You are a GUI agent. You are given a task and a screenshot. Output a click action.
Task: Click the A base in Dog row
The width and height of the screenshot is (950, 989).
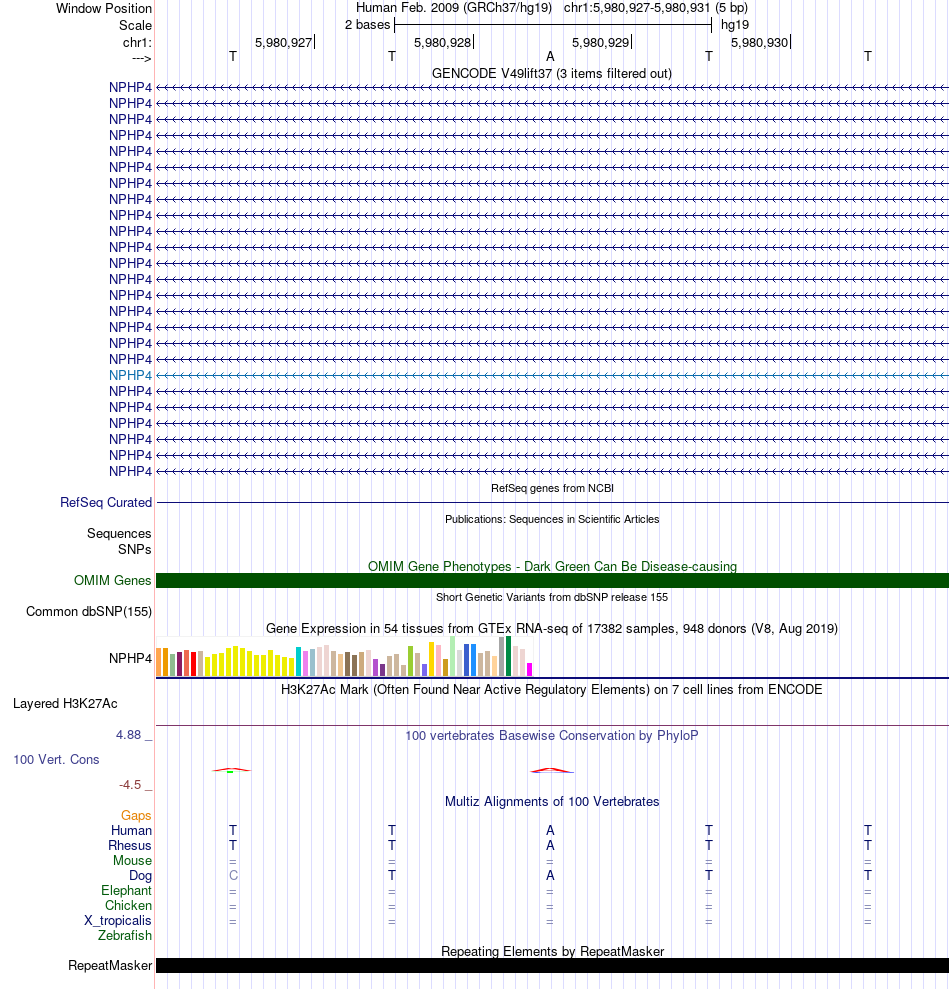[550, 875]
